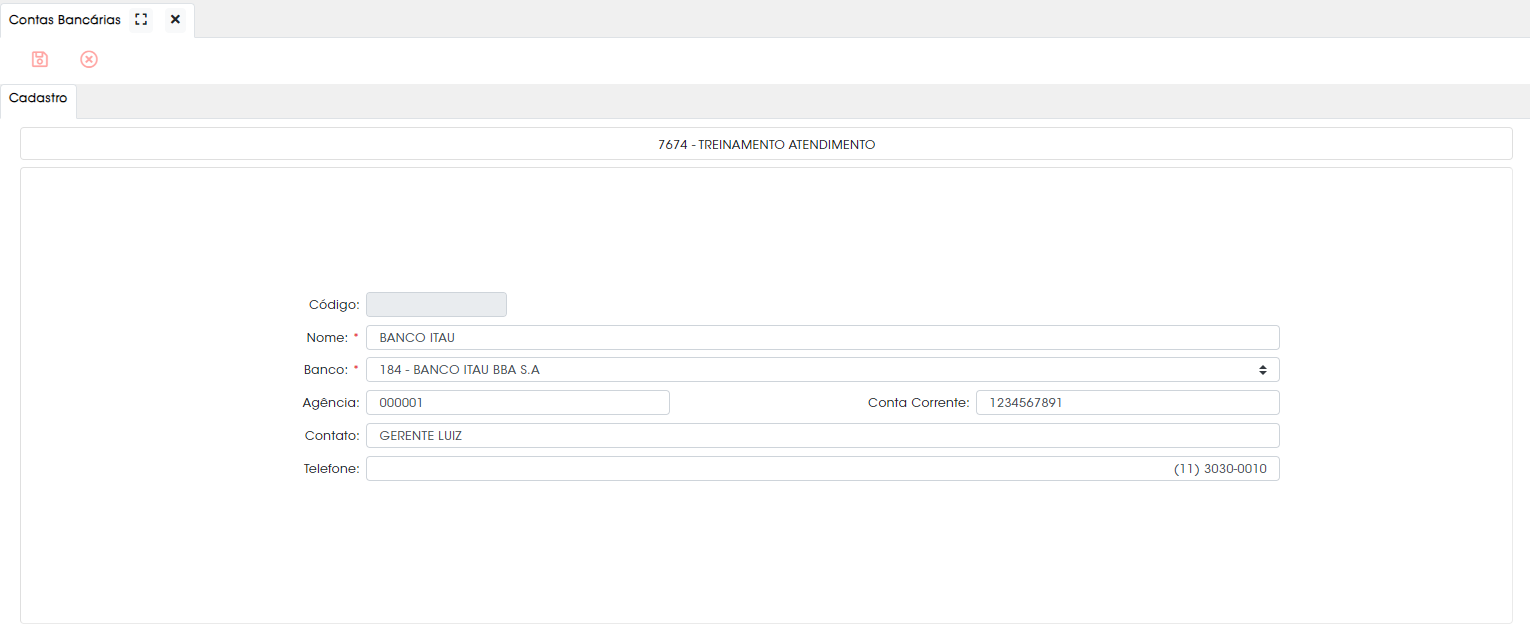Click the Nome input field
The image size is (1530, 634).
[x=822, y=337]
